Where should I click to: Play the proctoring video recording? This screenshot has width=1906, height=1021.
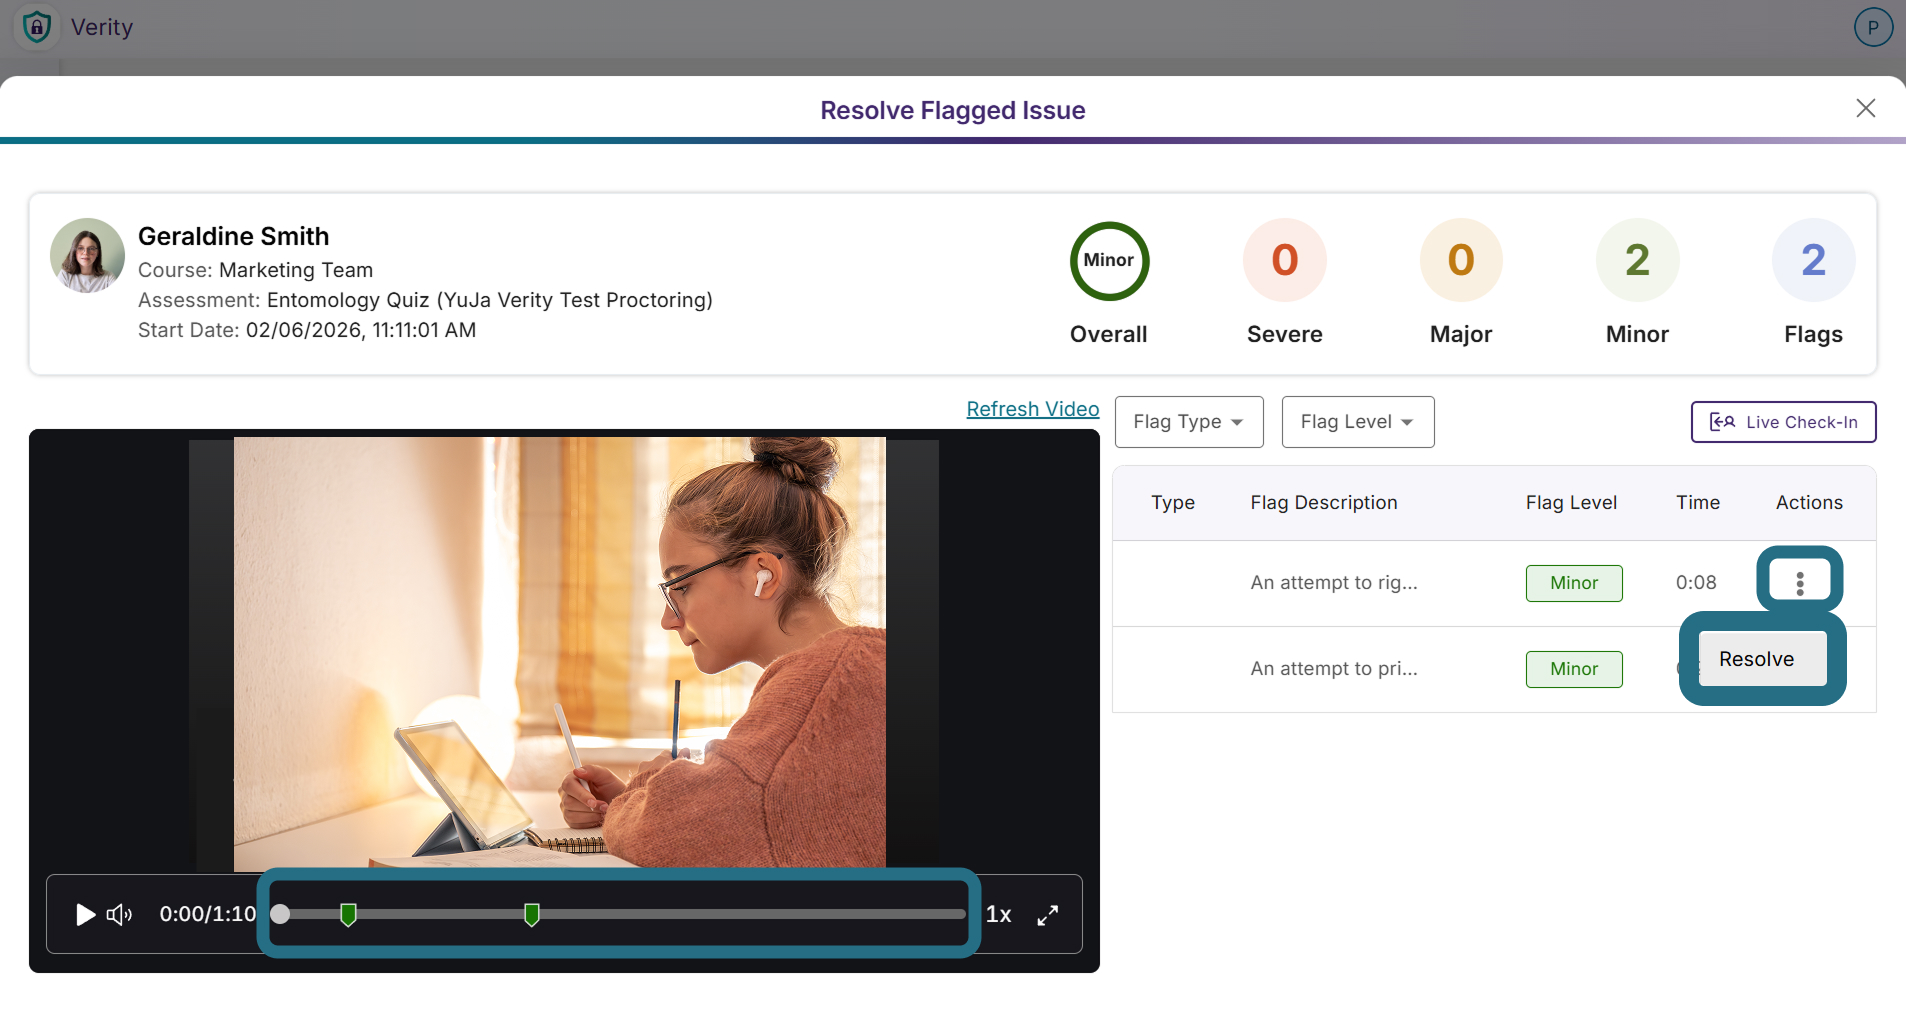tap(86, 915)
